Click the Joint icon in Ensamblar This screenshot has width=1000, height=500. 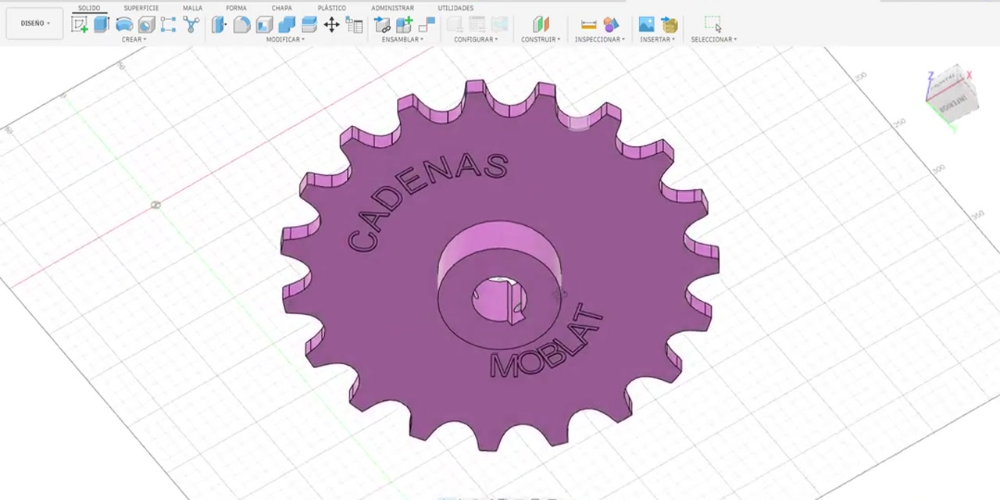[x=382, y=25]
